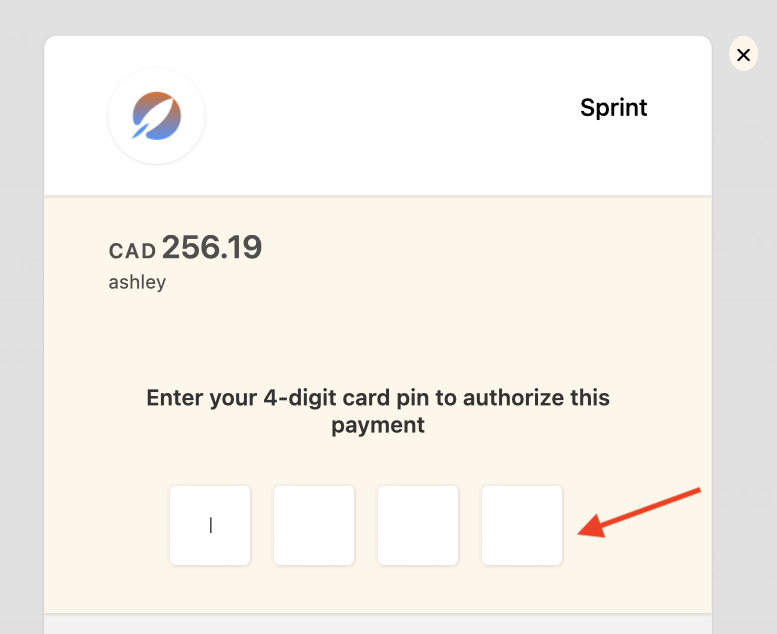Click the 256.19 payment amount
777x634 pixels.
(212, 248)
